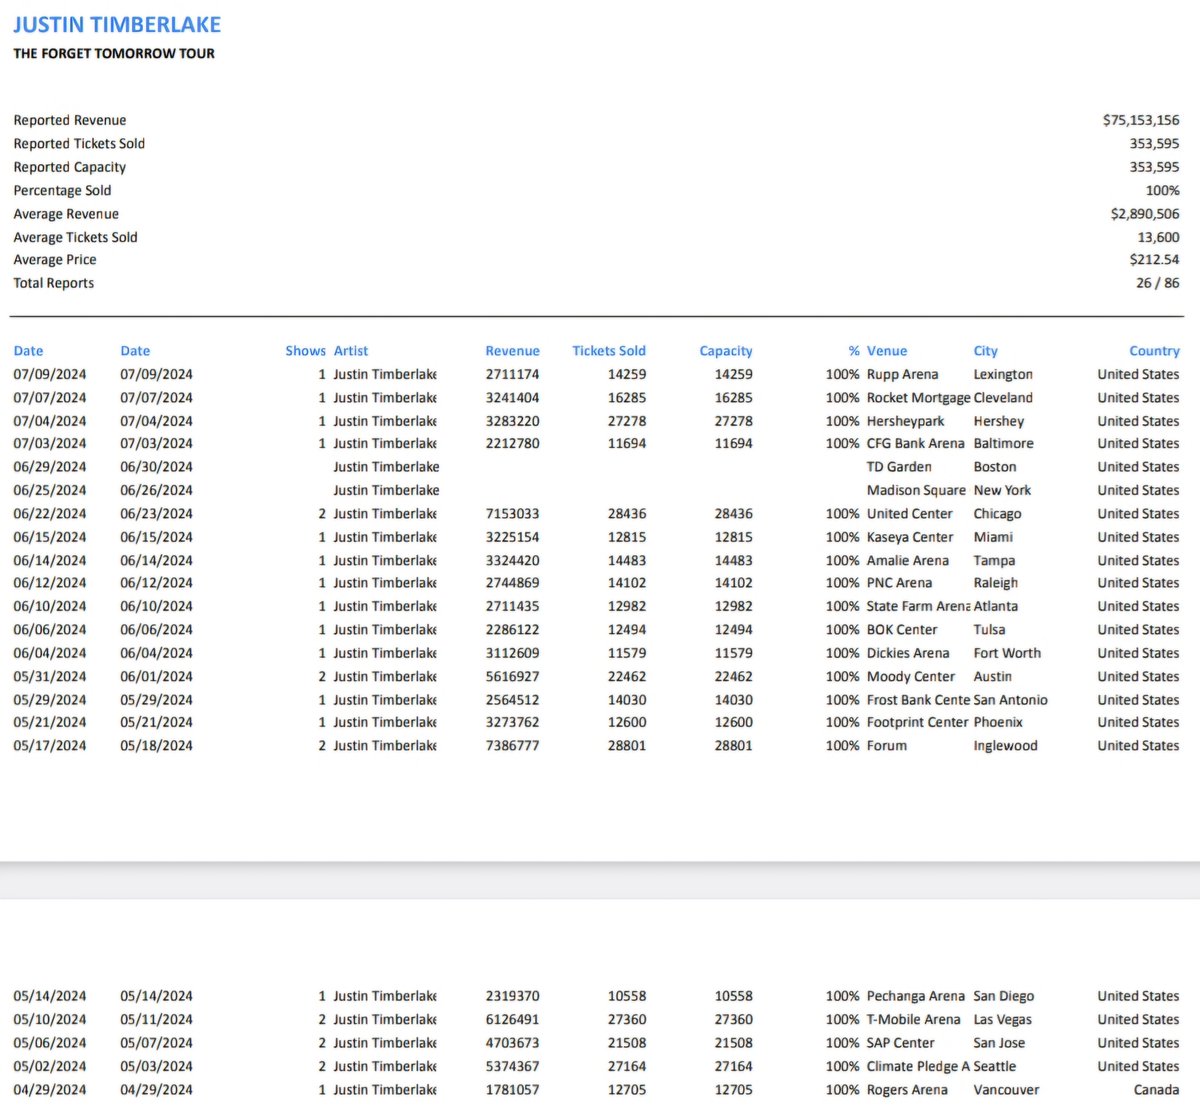Click the United Center venue cell
The height and width of the screenshot is (1115, 1200).
[x=909, y=514]
